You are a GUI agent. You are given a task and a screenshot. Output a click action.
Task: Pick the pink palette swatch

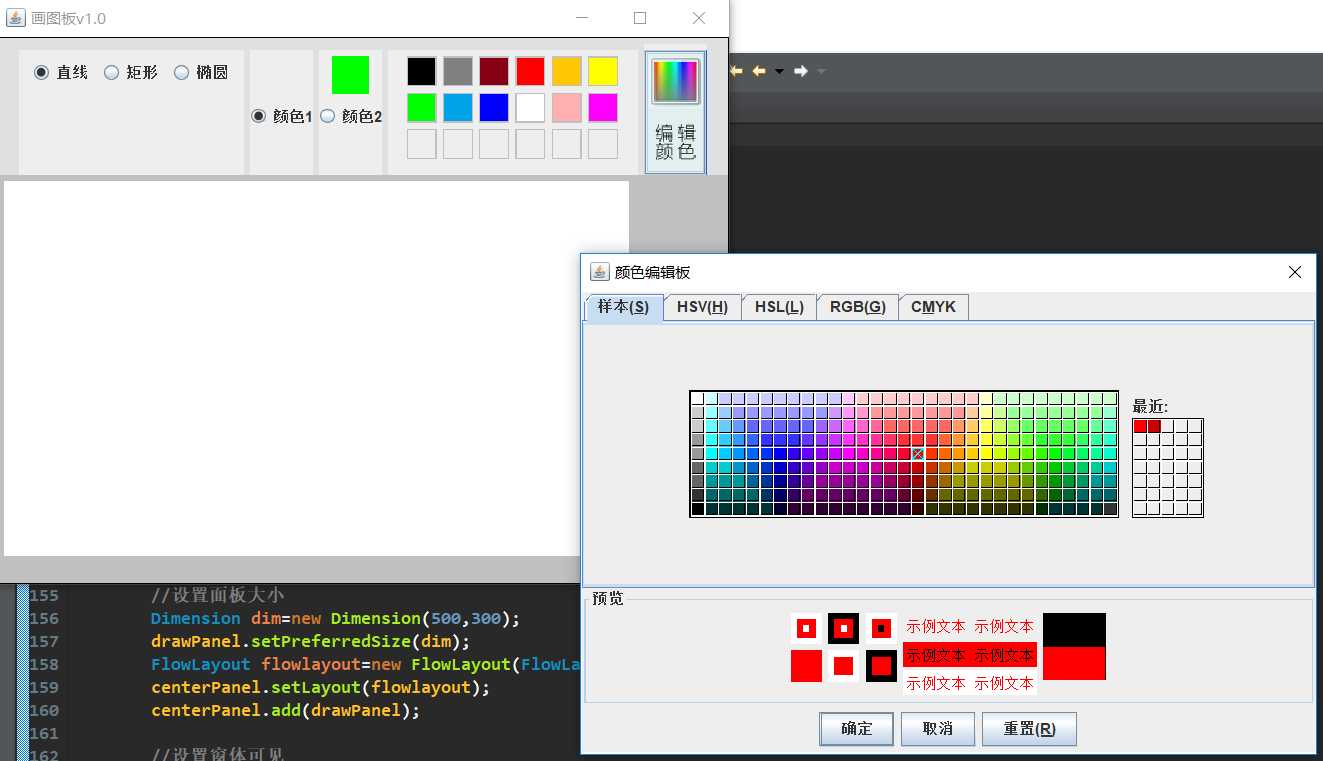click(566, 107)
